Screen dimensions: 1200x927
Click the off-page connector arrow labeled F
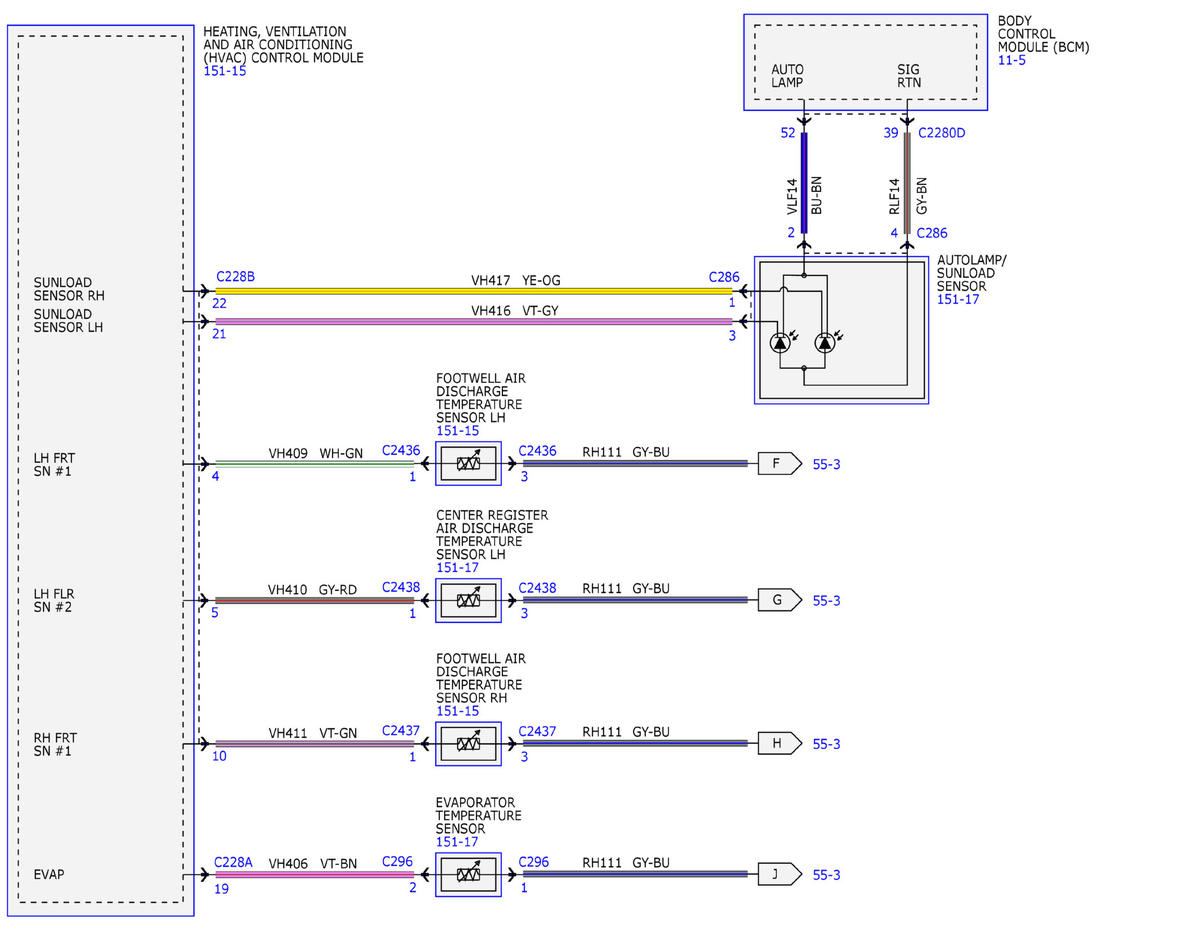point(780,464)
